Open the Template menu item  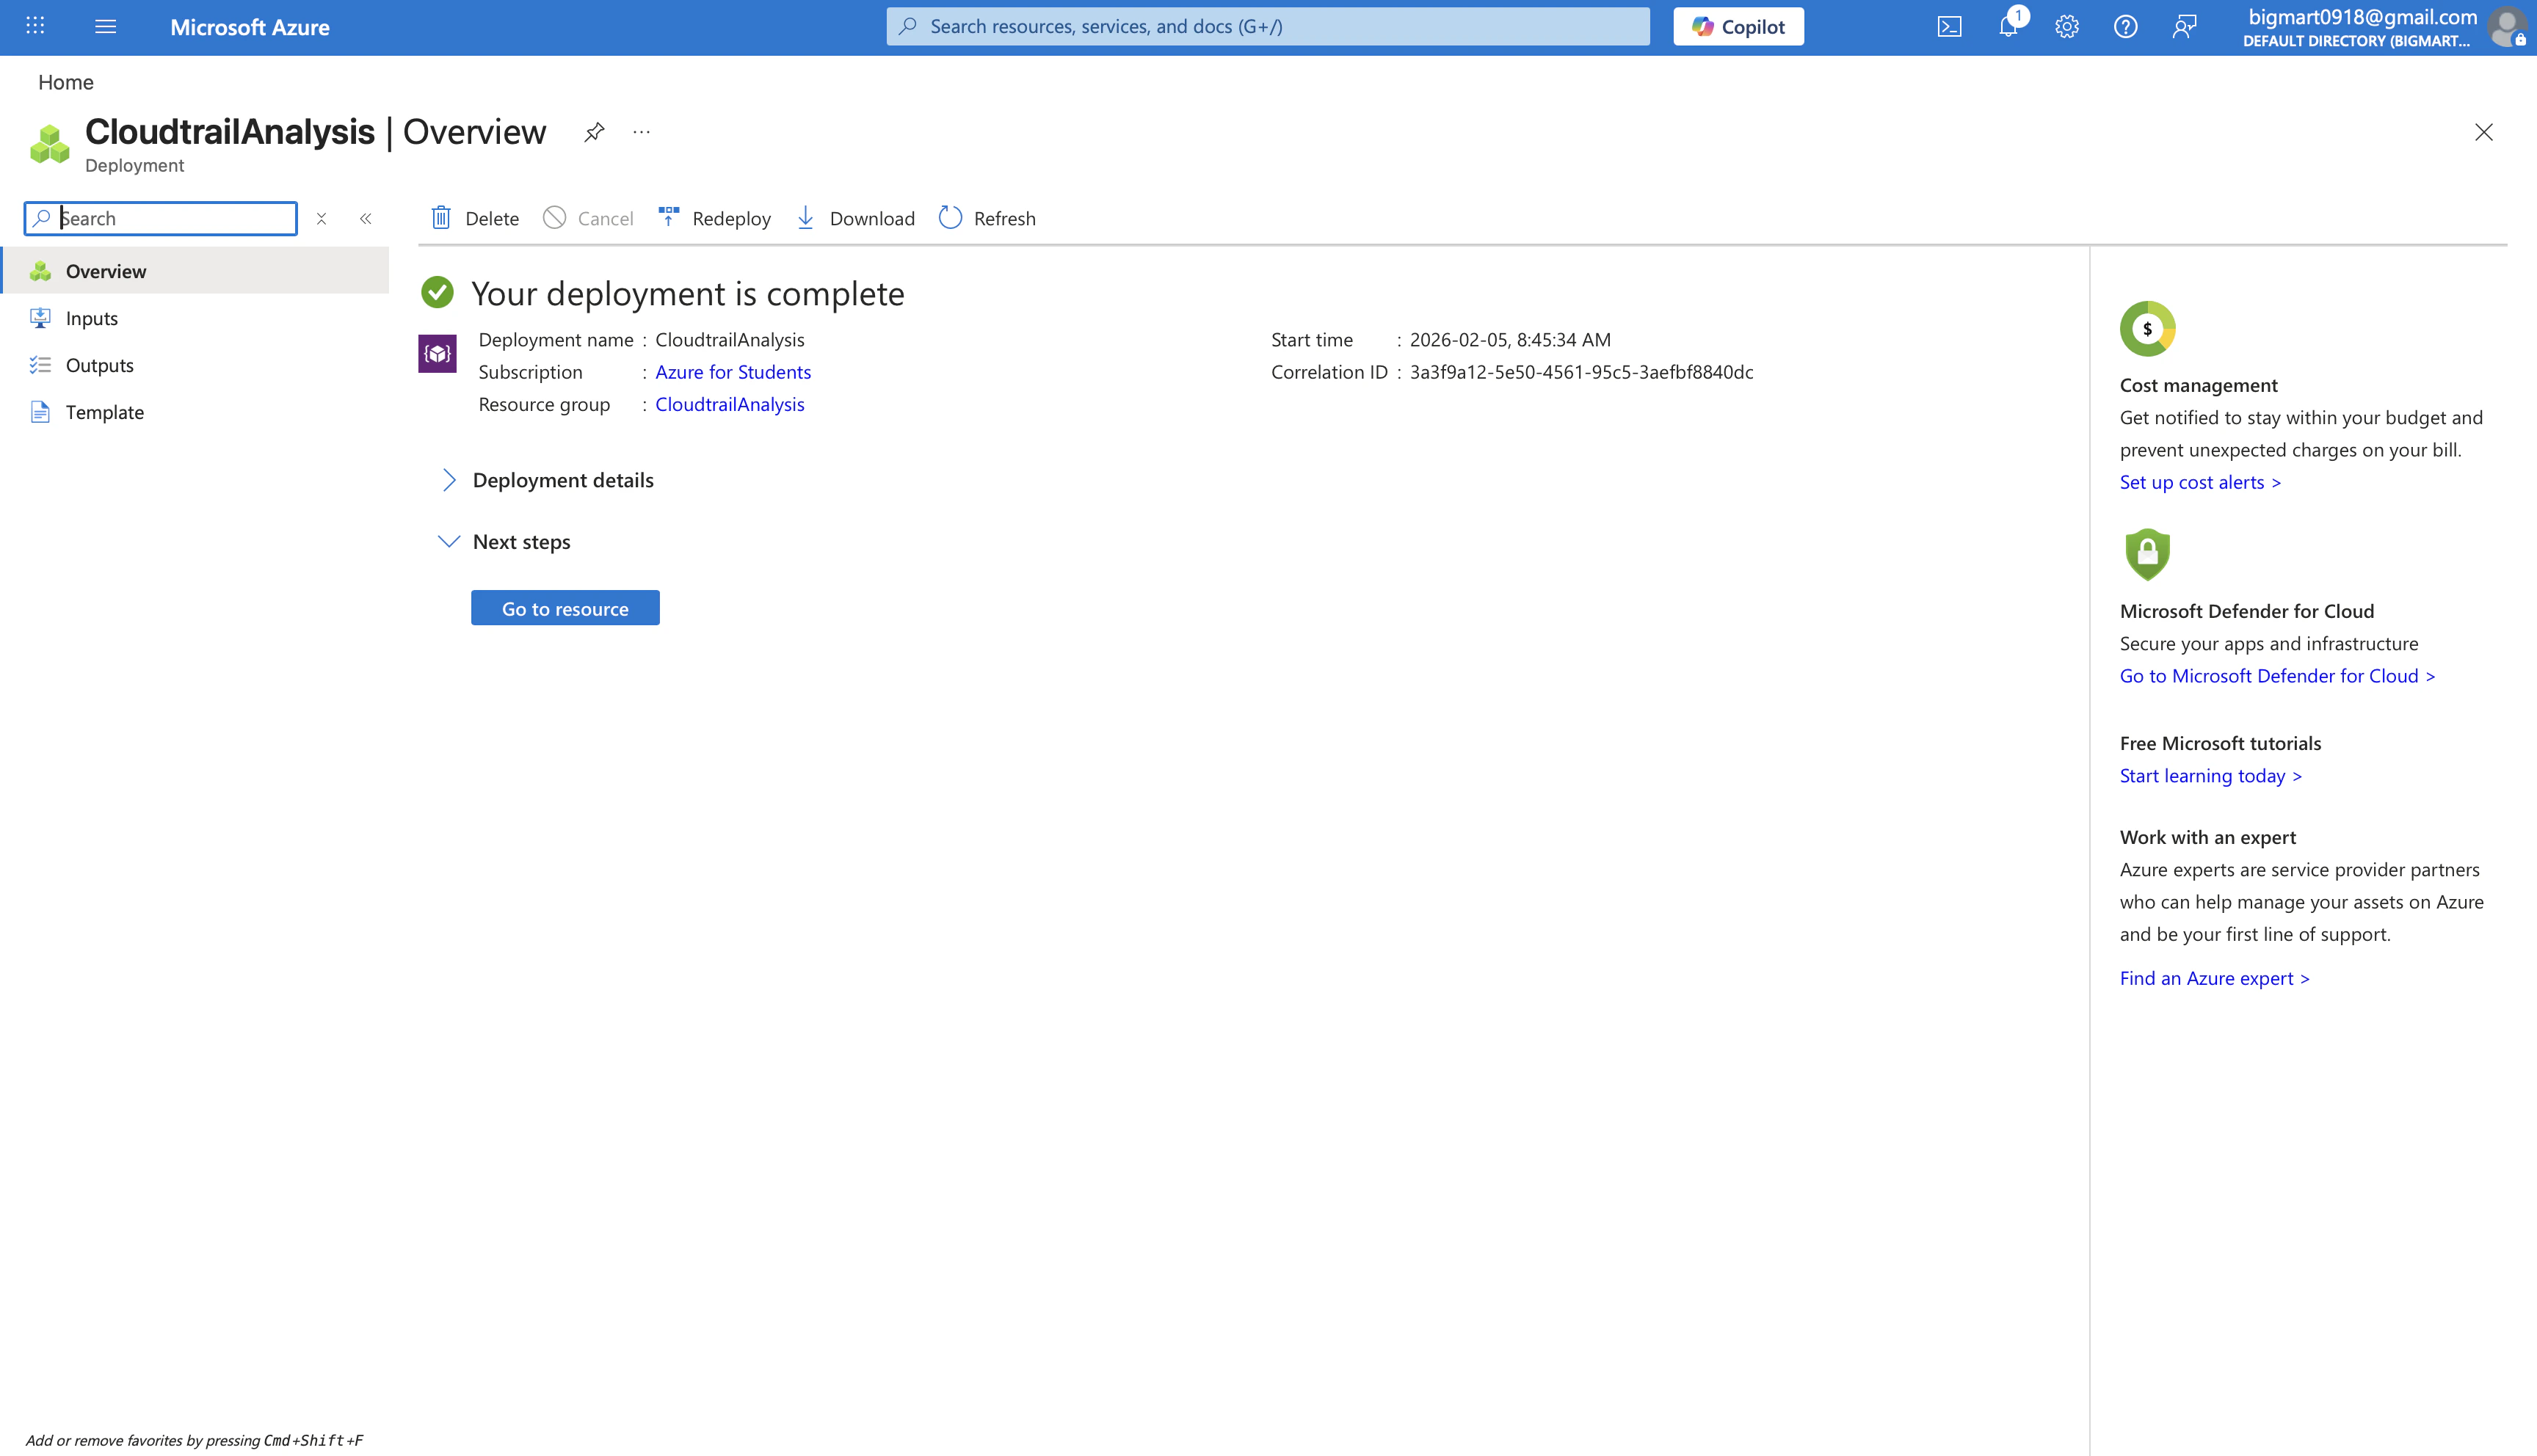click(x=105, y=412)
